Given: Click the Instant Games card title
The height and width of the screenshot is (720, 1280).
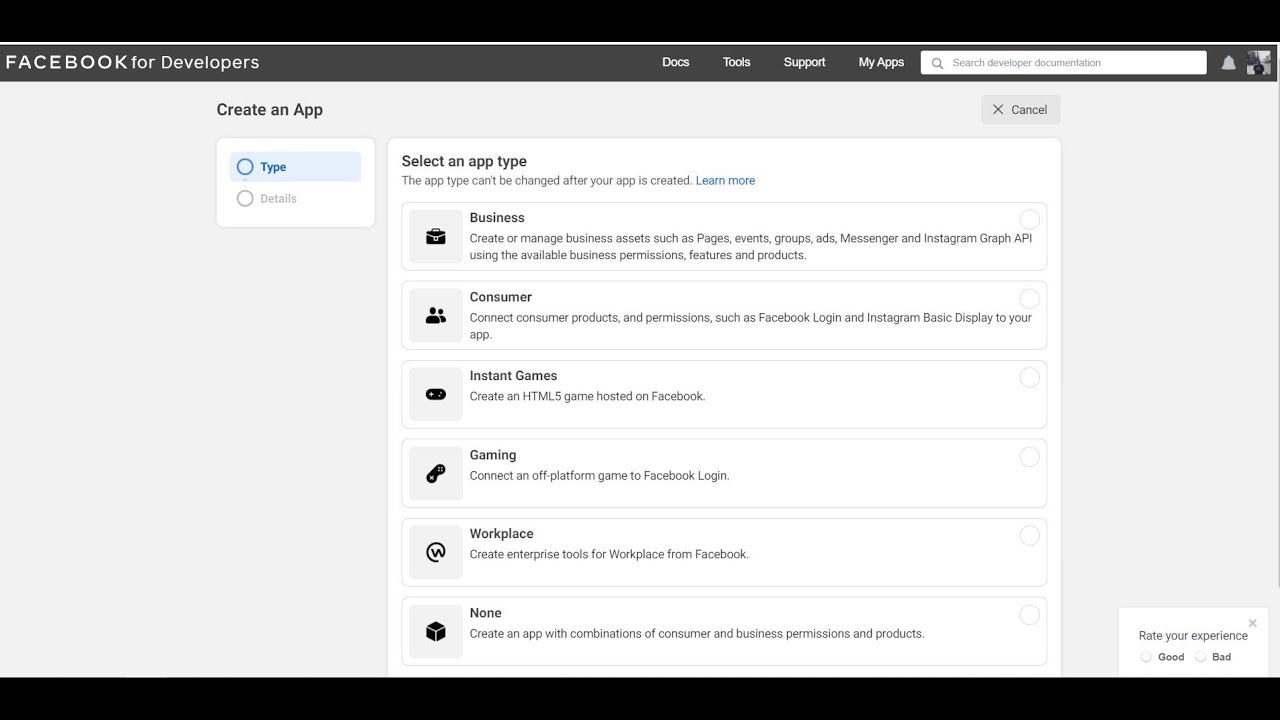Looking at the screenshot, I should 514,375.
